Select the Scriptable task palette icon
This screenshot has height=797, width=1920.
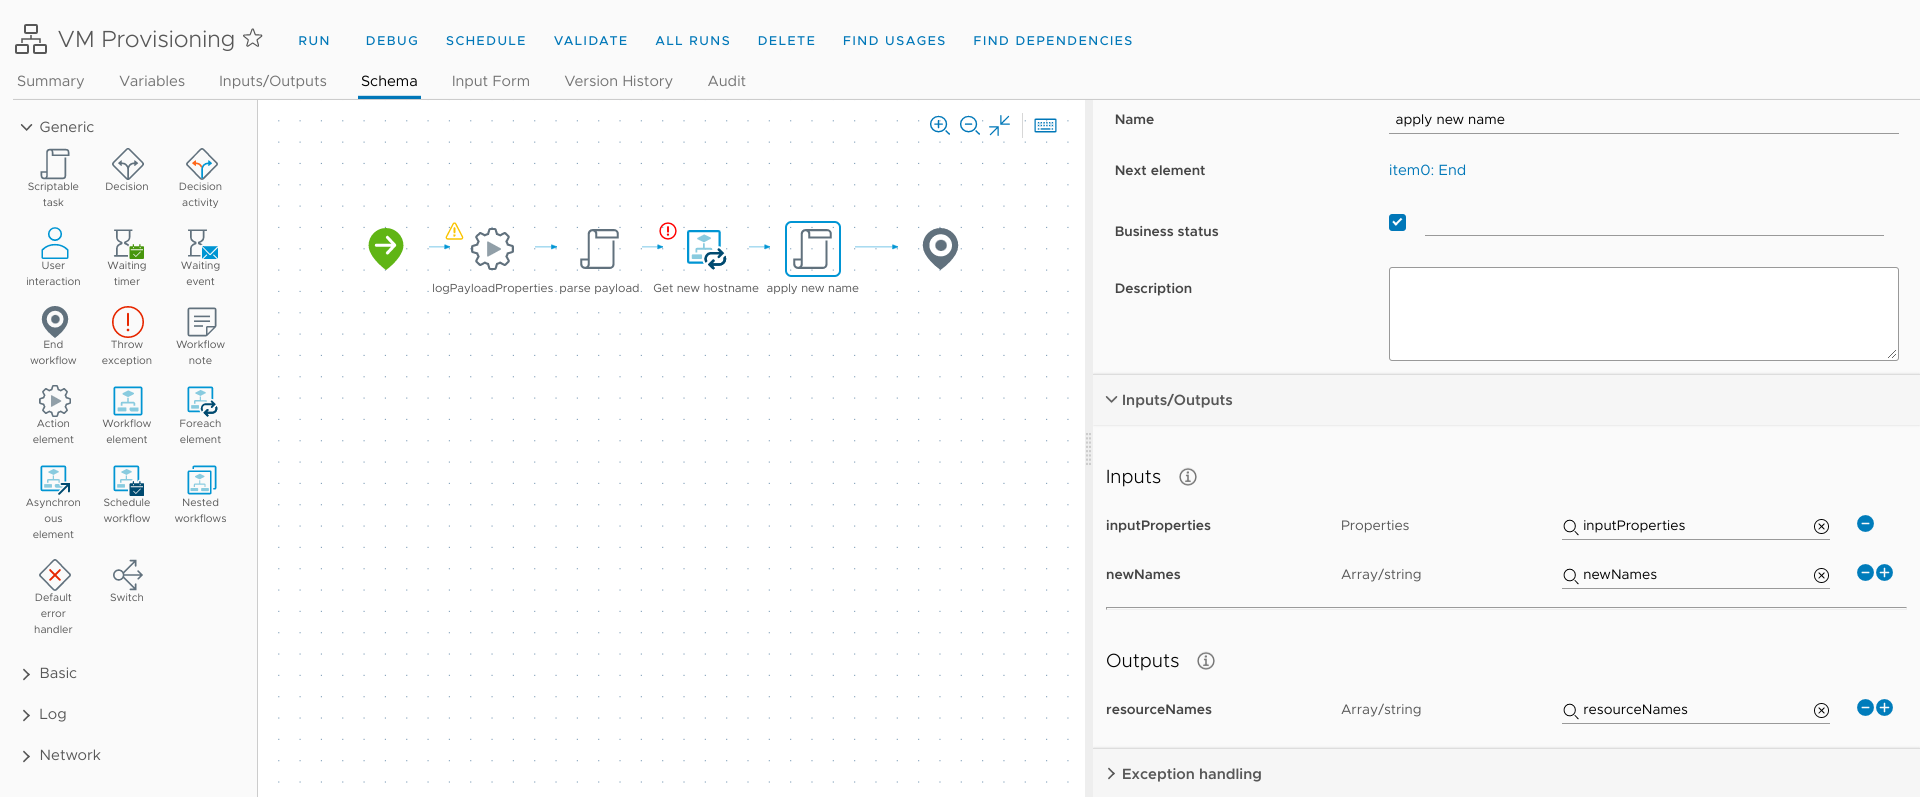tap(54, 164)
